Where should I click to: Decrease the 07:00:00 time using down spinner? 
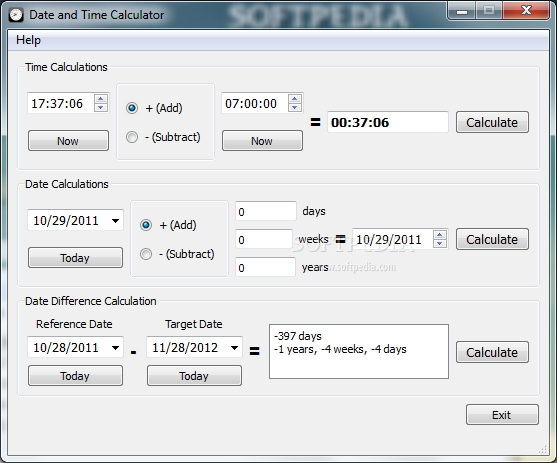(294, 107)
